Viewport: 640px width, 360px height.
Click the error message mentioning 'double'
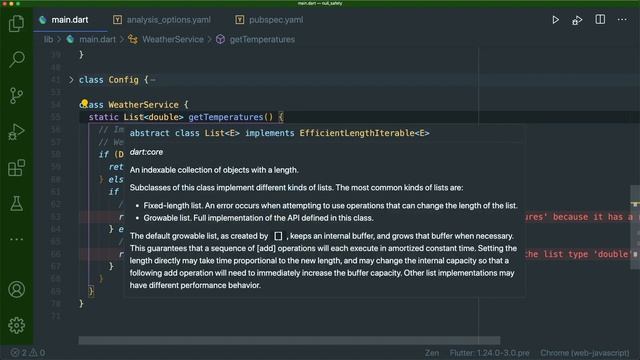point(579,254)
